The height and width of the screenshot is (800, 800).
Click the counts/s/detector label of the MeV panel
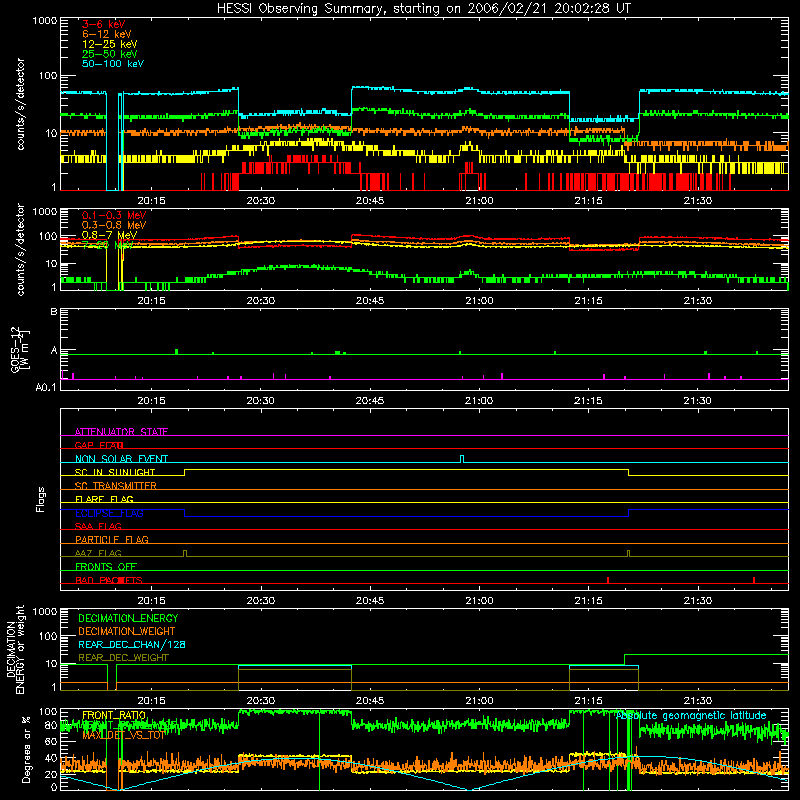[x=20, y=249]
